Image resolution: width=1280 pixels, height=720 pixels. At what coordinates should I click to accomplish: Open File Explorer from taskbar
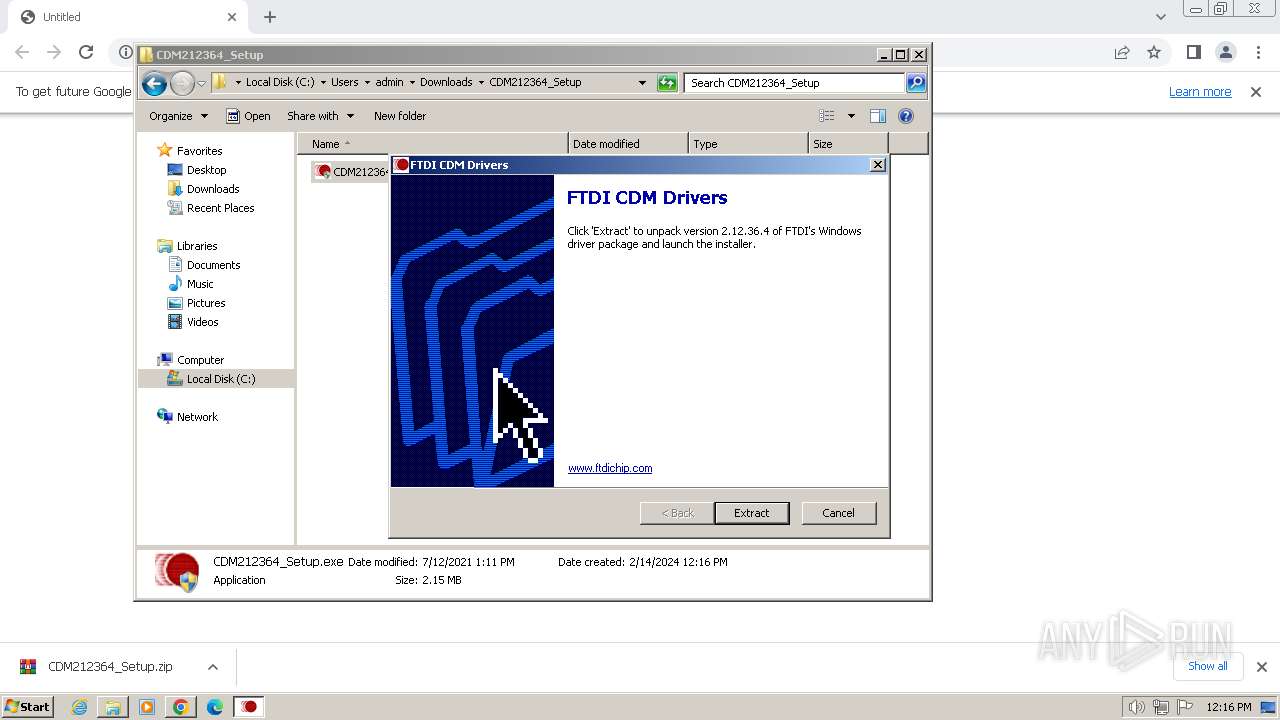click(x=113, y=707)
